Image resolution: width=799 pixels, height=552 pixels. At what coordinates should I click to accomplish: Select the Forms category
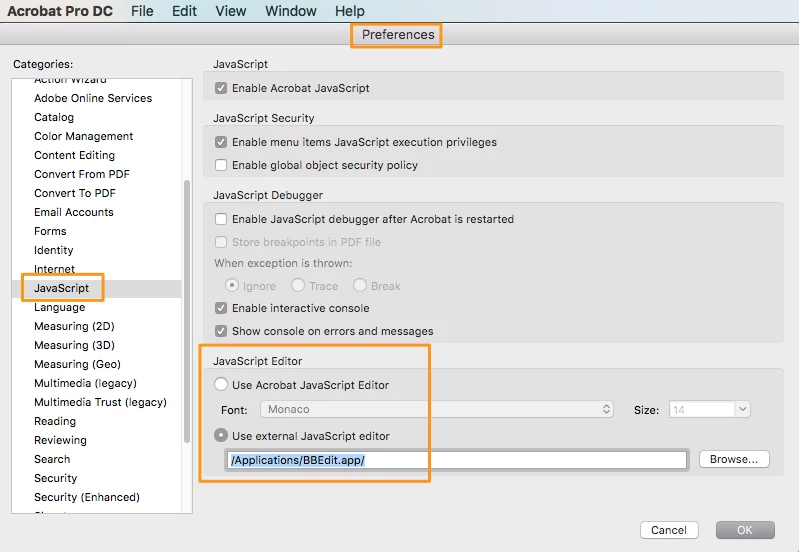pos(50,231)
